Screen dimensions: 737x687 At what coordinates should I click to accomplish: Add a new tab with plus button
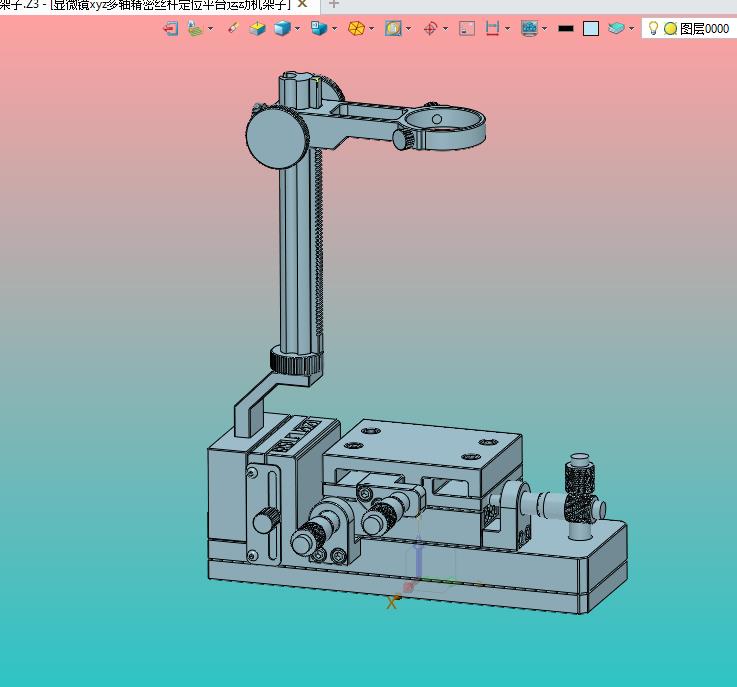(334, 4)
